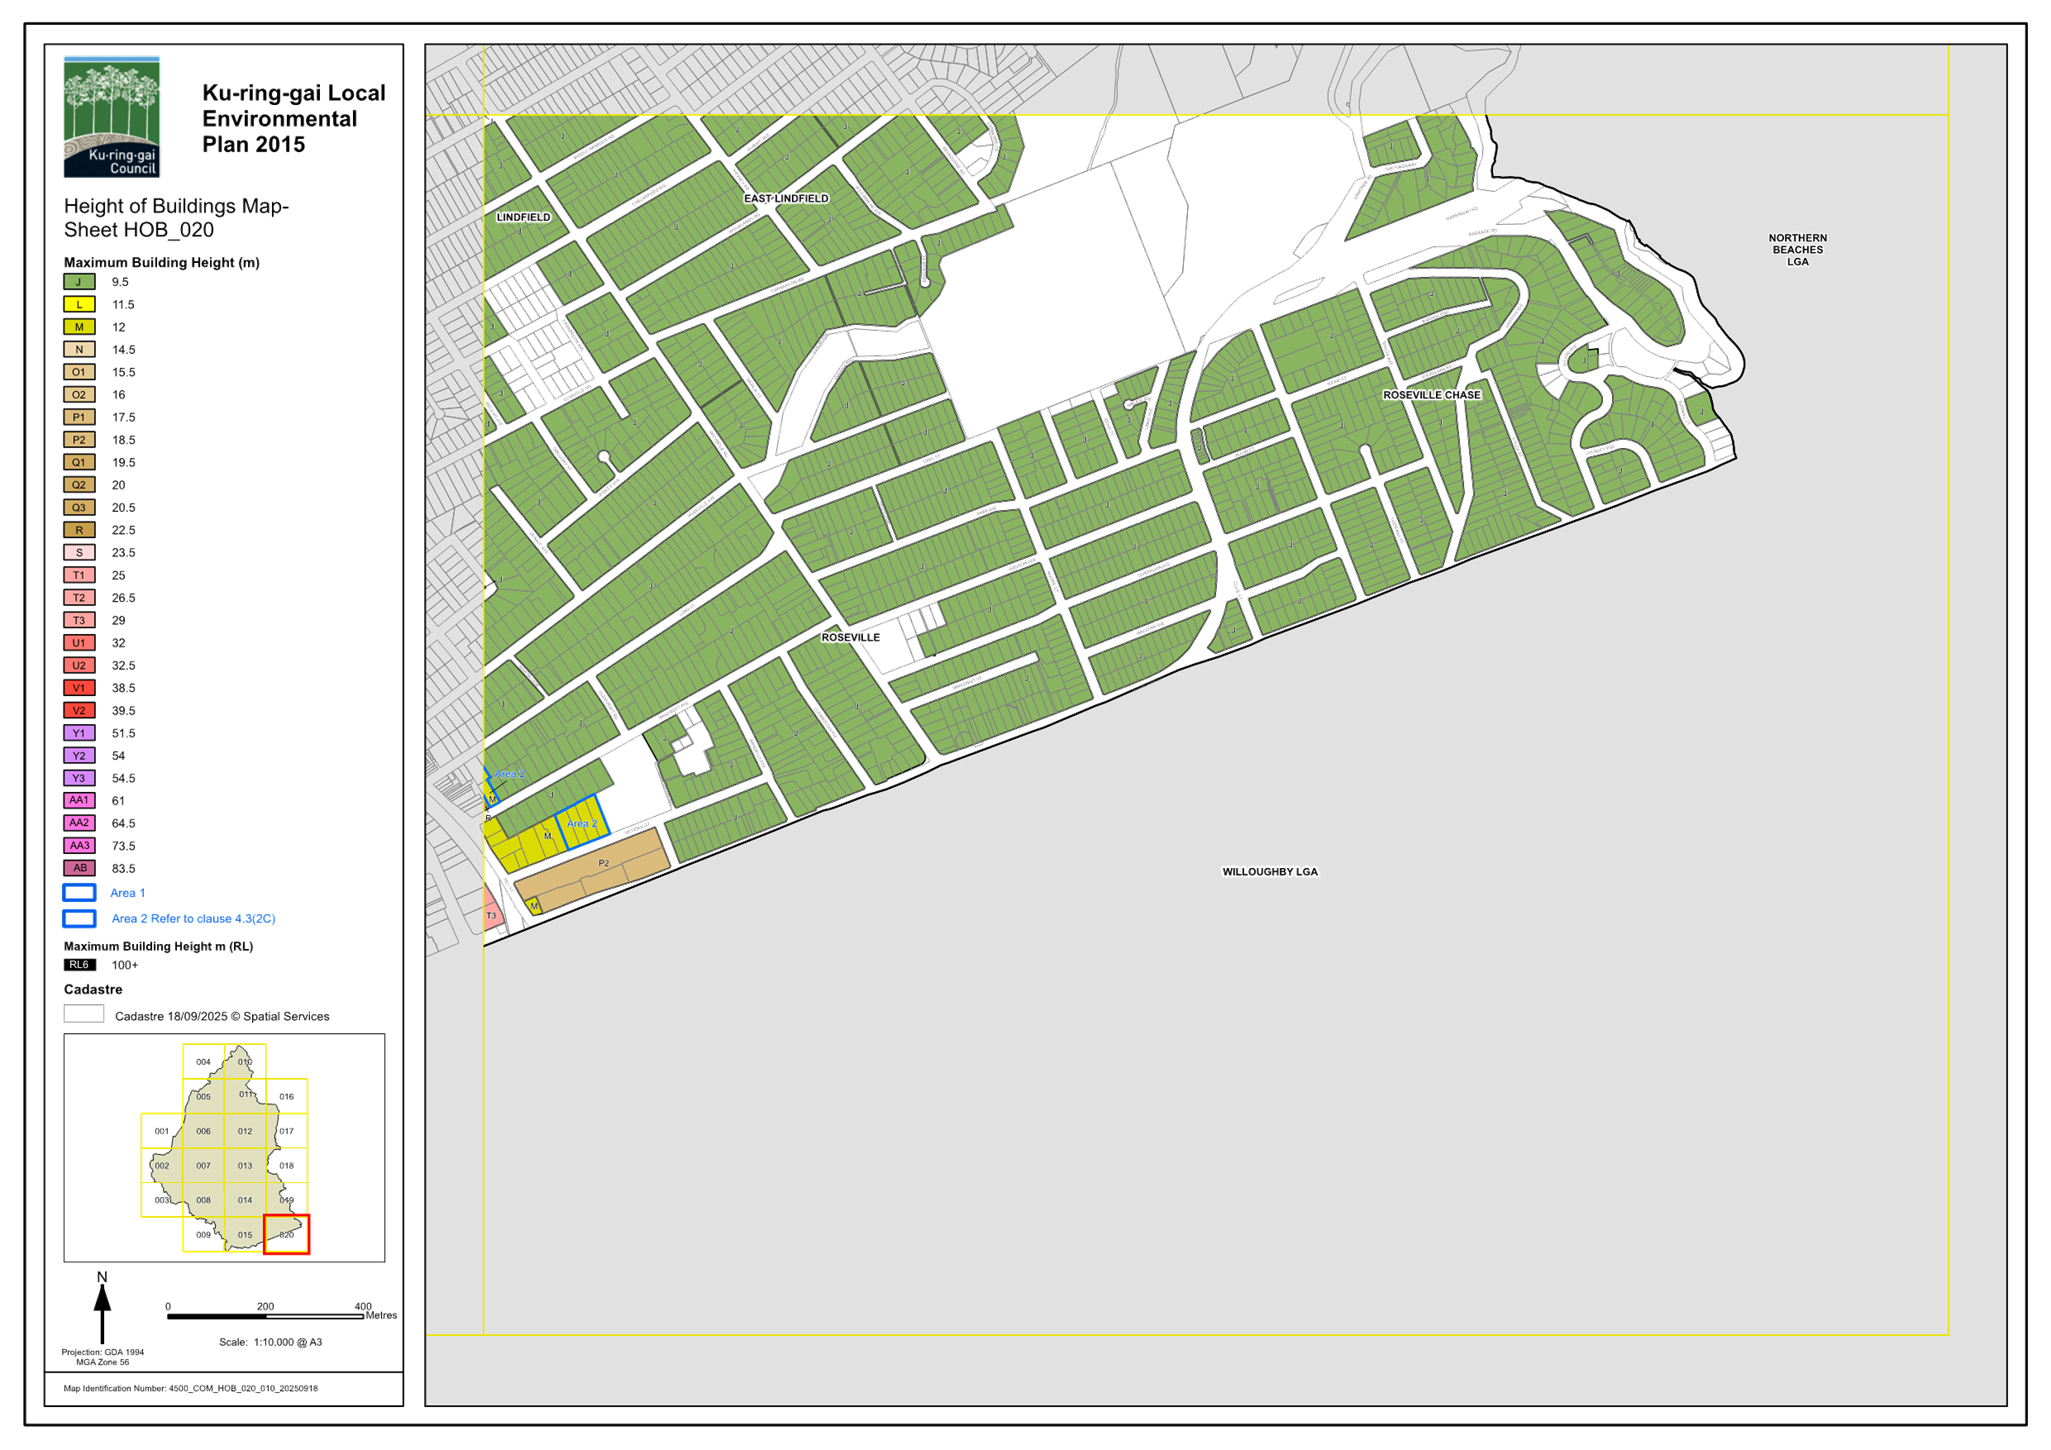Click the Area 2 blue outline legend symbol
The width and height of the screenshot is (2051, 1450).
coord(79,918)
